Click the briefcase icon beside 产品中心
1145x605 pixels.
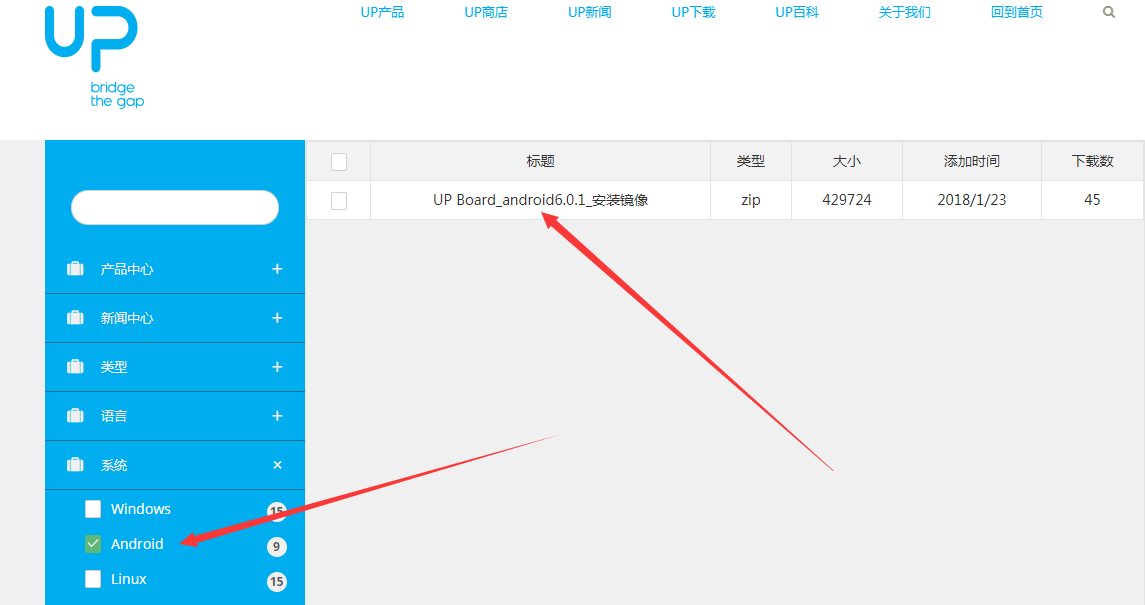pyautogui.click(x=75, y=268)
